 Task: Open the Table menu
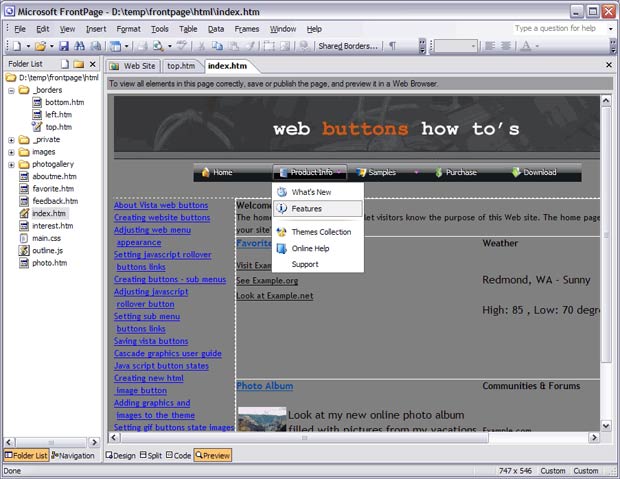(188, 29)
